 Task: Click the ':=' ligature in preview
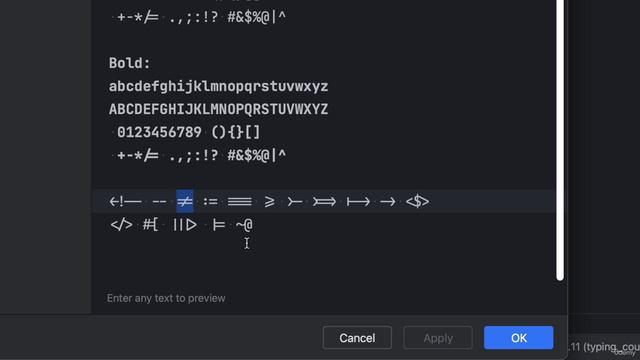click(x=211, y=202)
